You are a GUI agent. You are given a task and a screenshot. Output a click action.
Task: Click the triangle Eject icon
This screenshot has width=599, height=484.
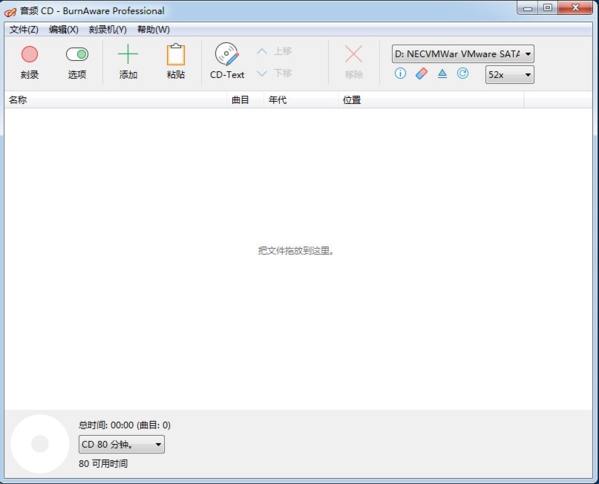[x=442, y=73]
